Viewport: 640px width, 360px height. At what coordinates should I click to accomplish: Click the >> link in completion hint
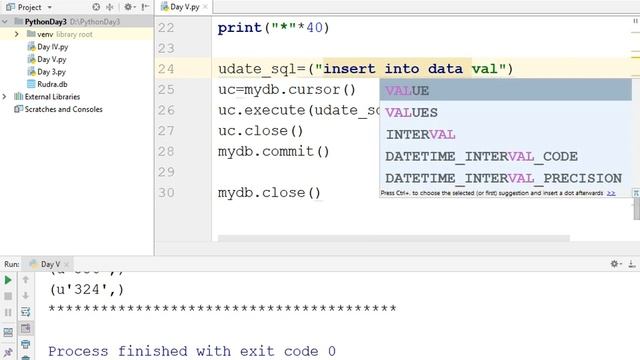coord(611,193)
